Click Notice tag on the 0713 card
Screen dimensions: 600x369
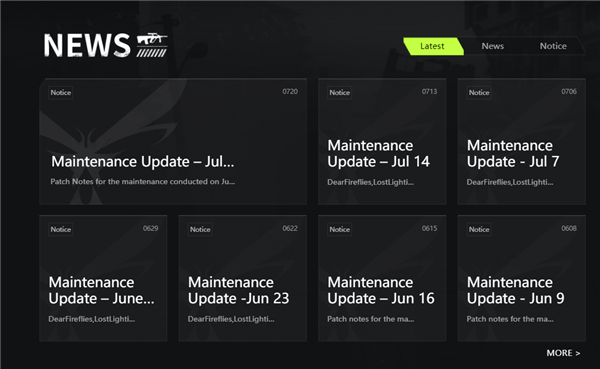pos(339,93)
